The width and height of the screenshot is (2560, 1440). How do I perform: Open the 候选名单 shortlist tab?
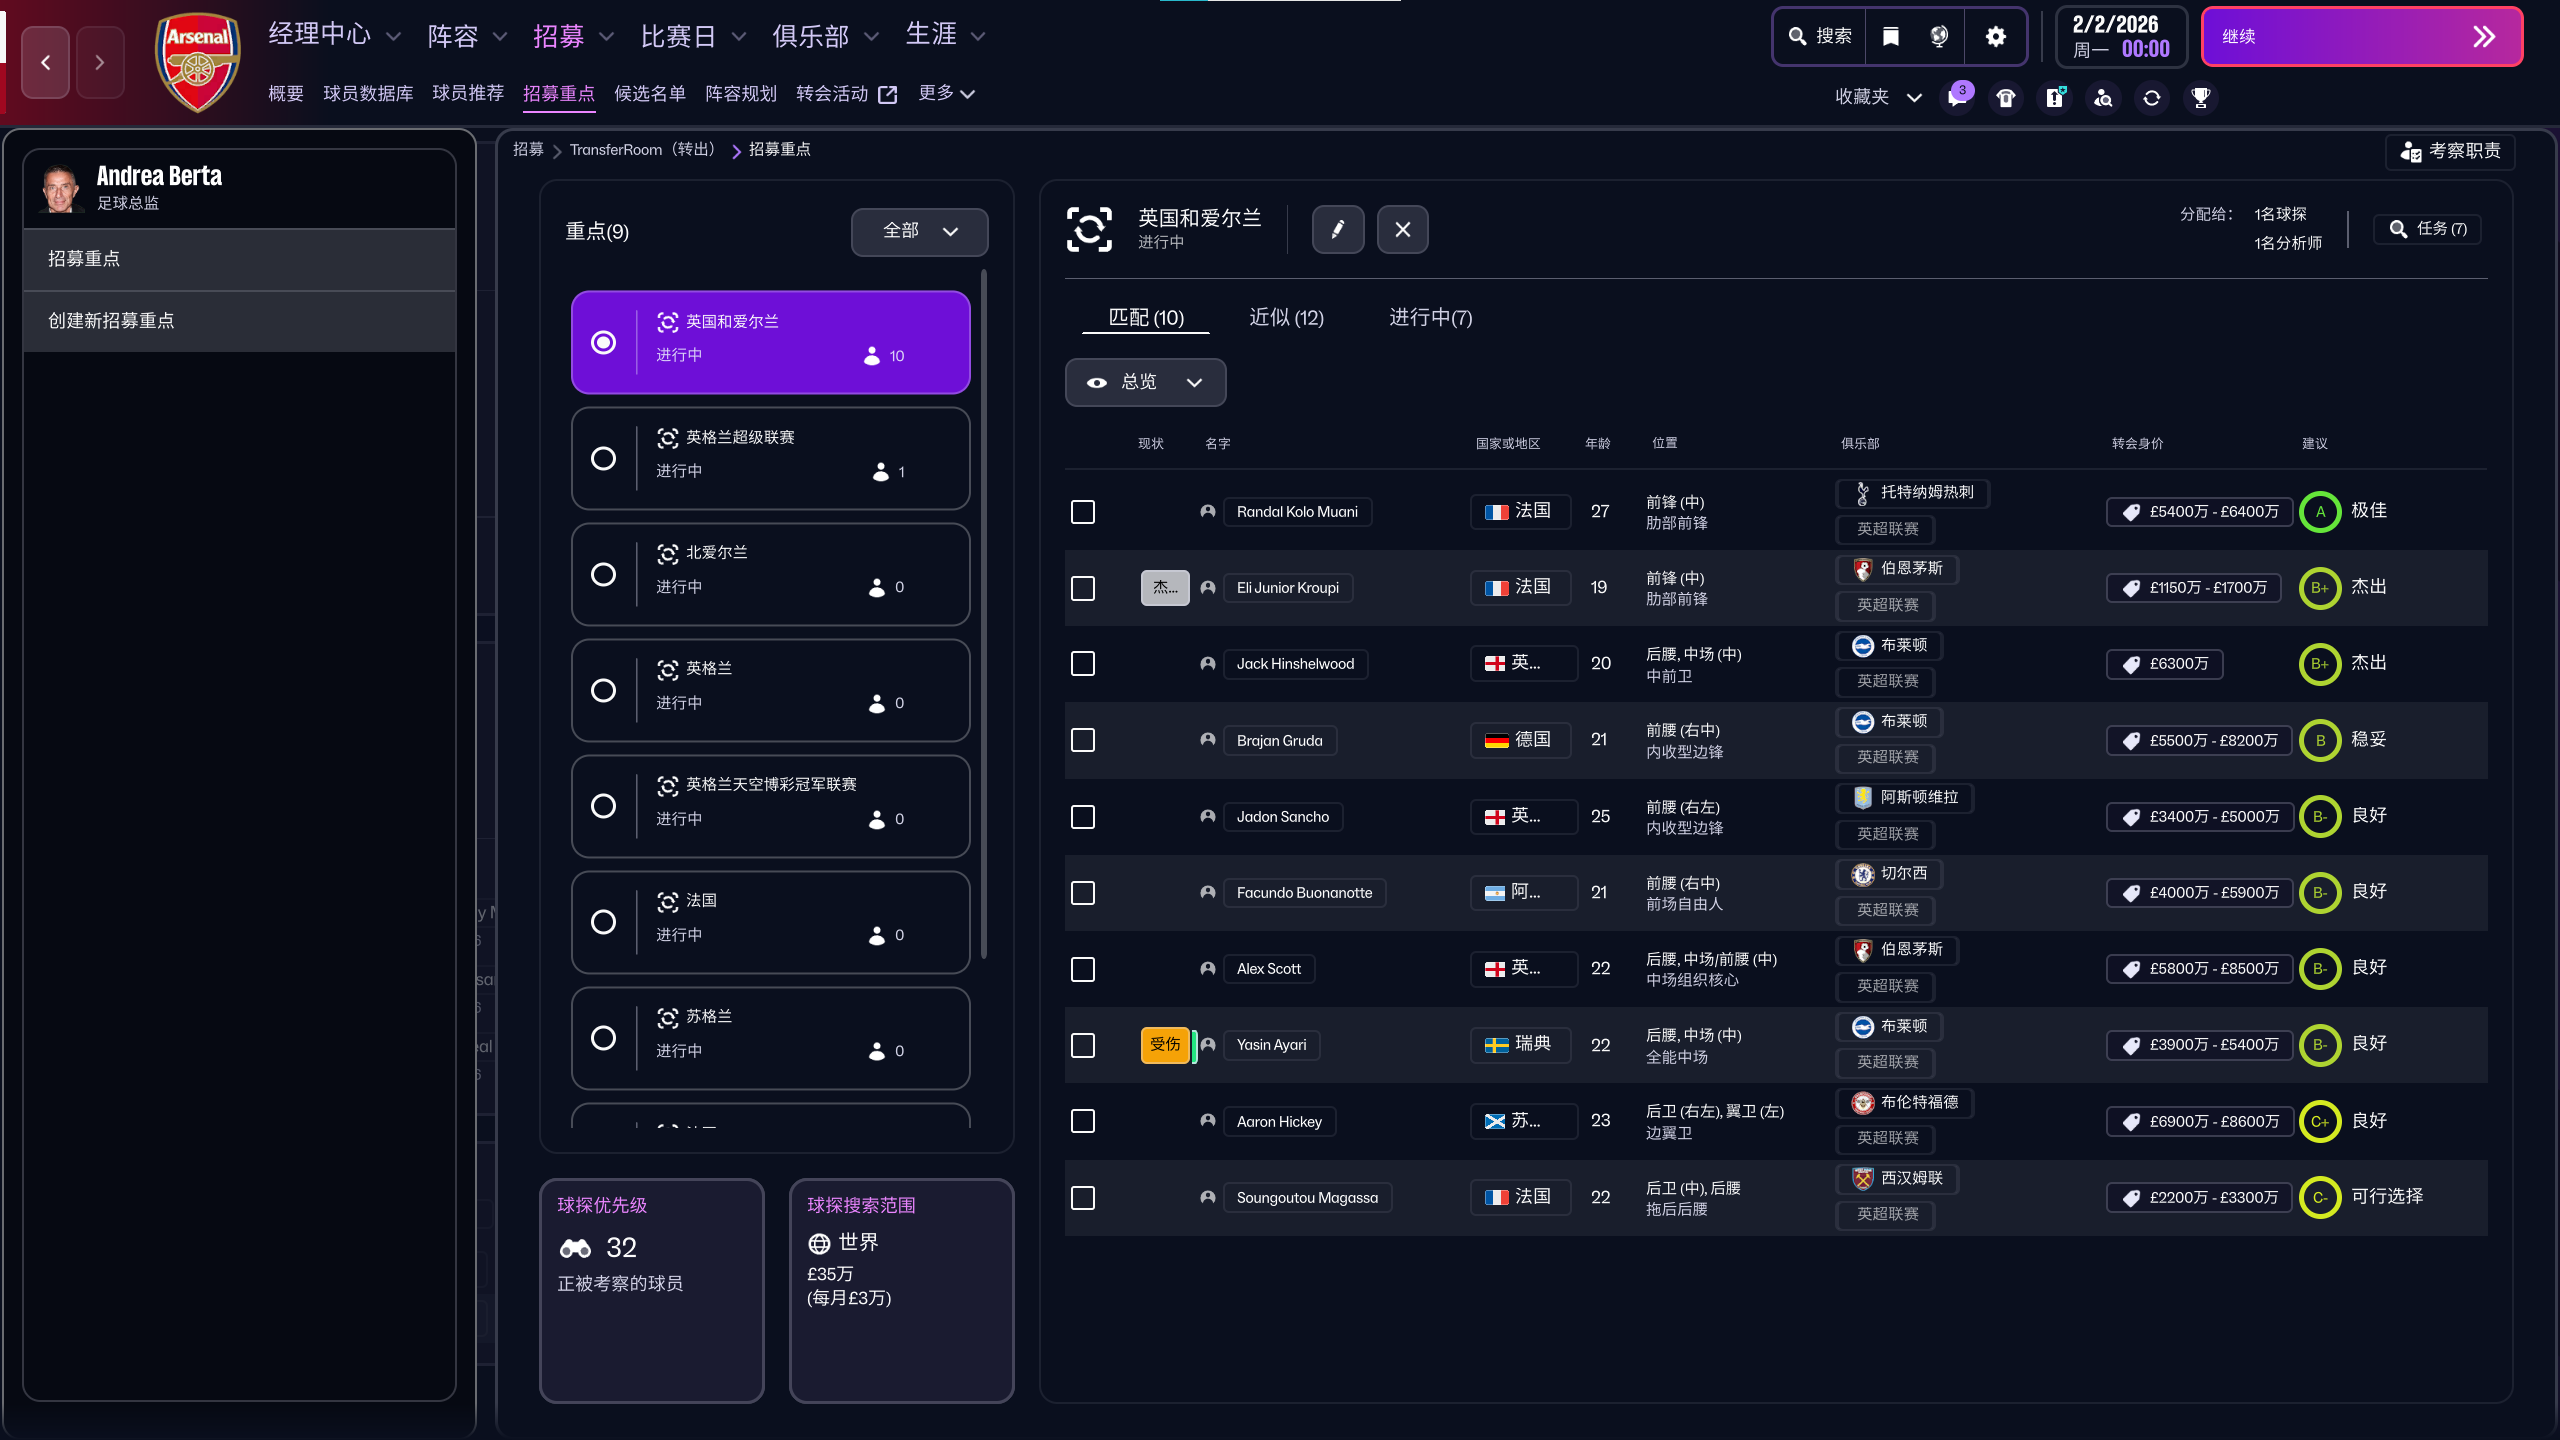(649, 93)
